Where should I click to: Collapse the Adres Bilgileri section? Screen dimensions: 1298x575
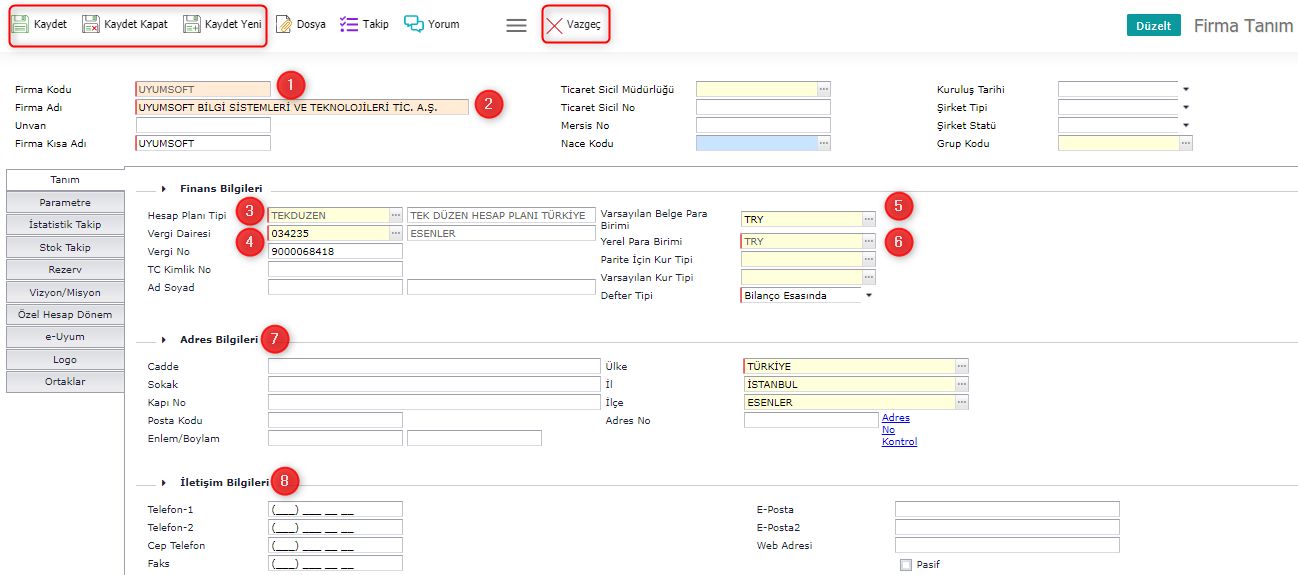point(164,340)
